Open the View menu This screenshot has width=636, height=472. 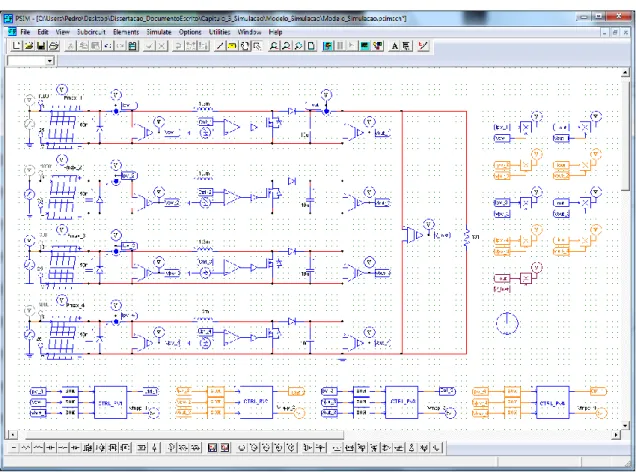62,32
